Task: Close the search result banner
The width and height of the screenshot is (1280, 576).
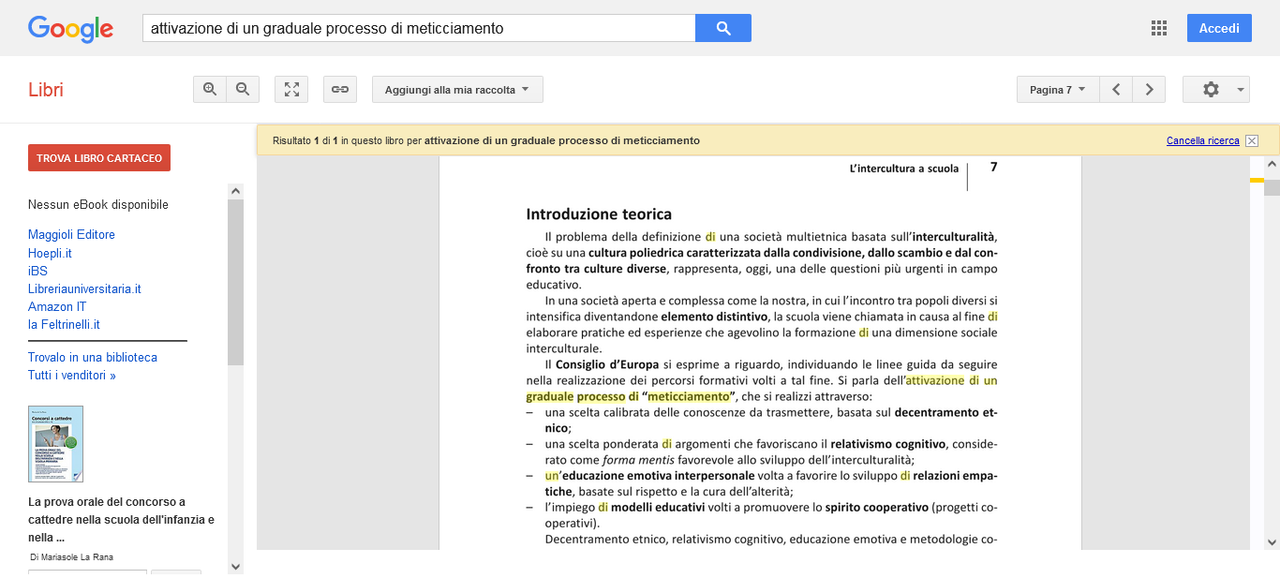Action: click(1252, 141)
